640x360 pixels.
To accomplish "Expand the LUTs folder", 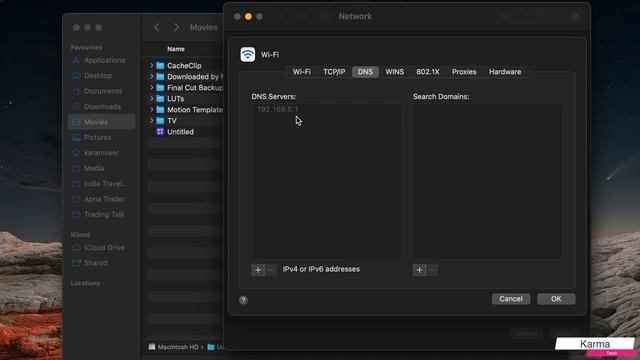I will click(x=151, y=98).
